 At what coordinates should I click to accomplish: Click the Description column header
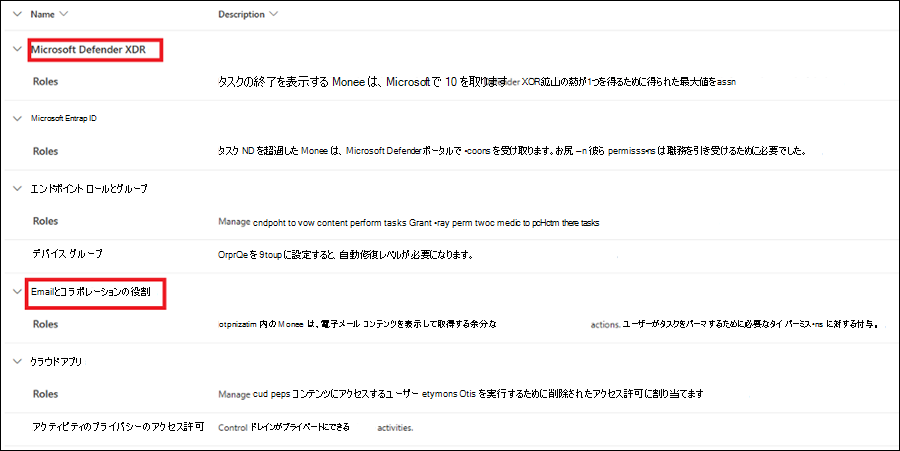241,14
